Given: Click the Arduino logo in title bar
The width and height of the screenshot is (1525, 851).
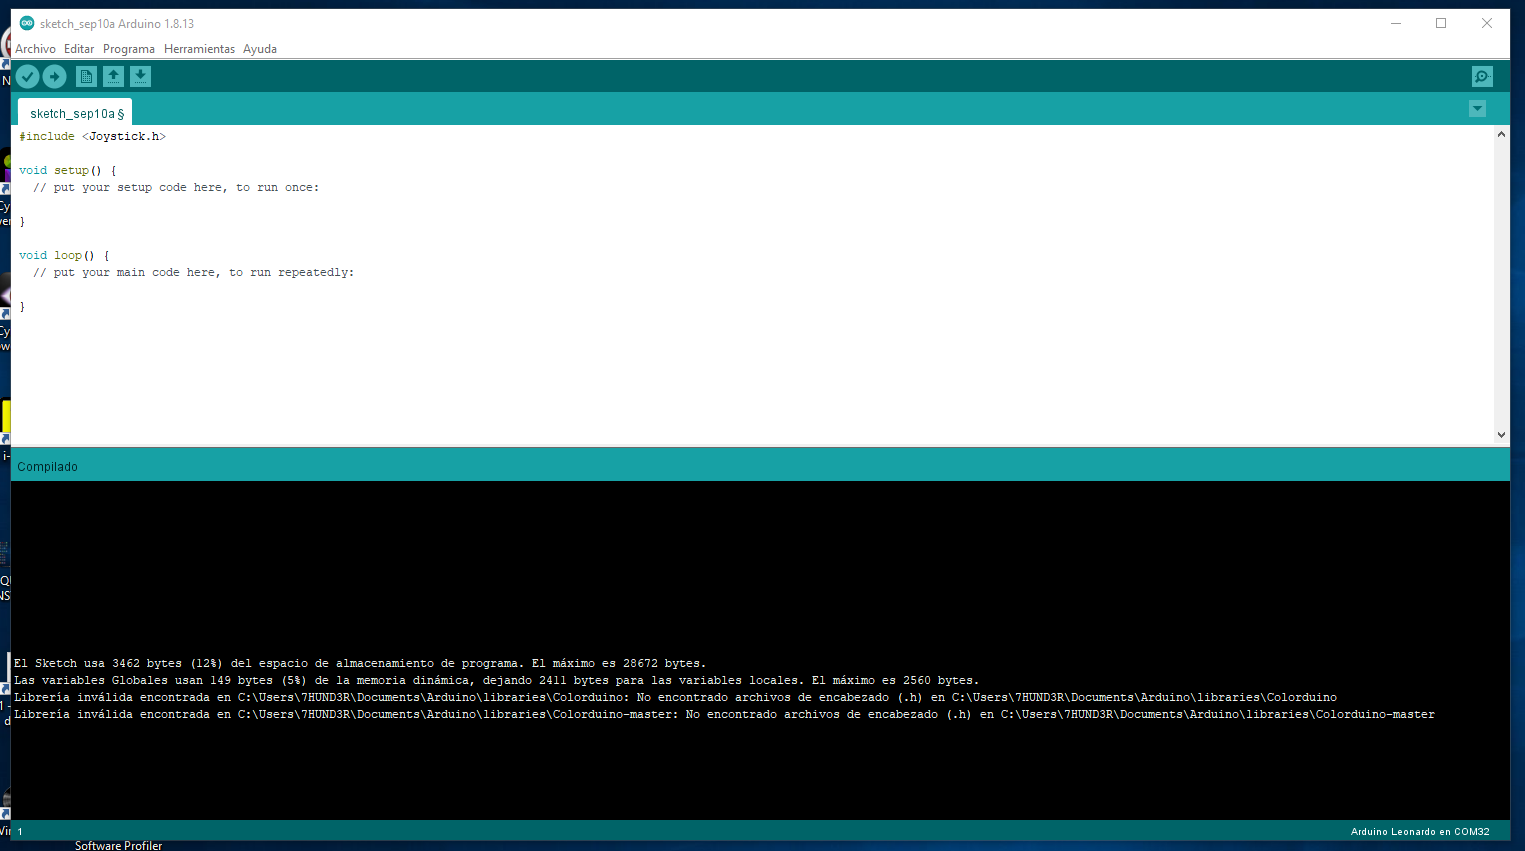Looking at the screenshot, I should coord(27,23).
